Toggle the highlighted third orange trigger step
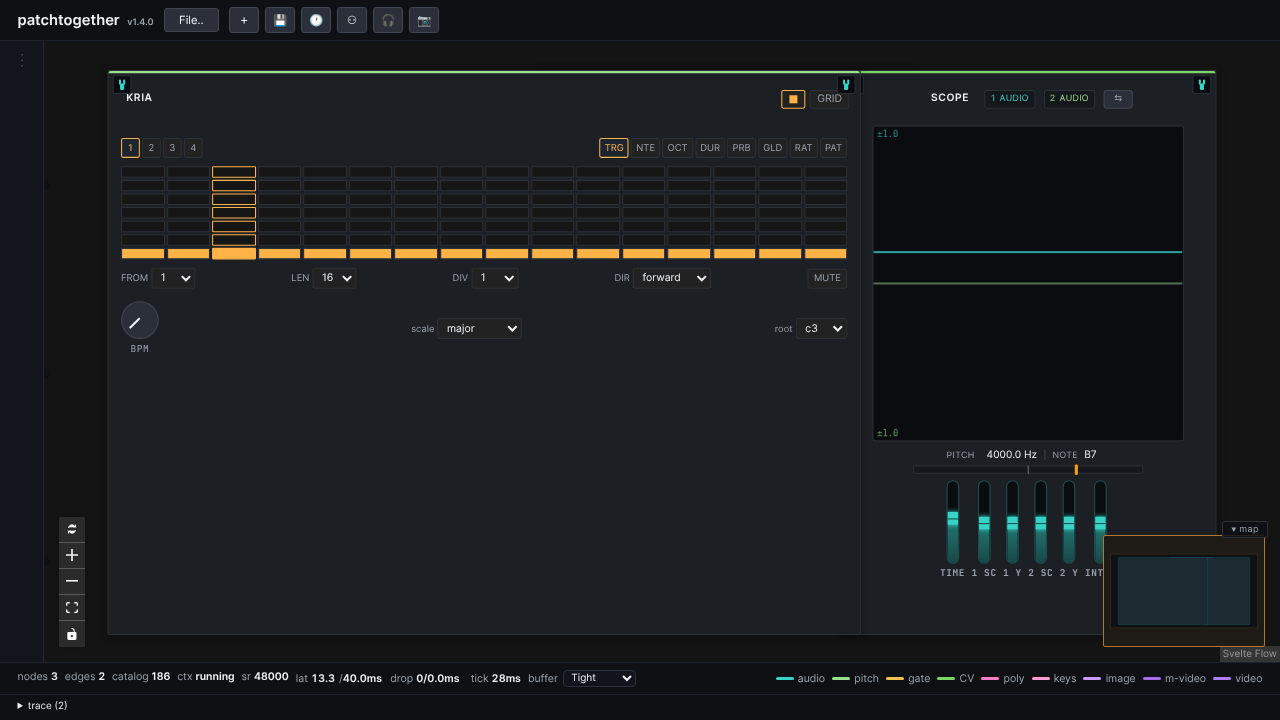1280x720 pixels. pos(234,254)
